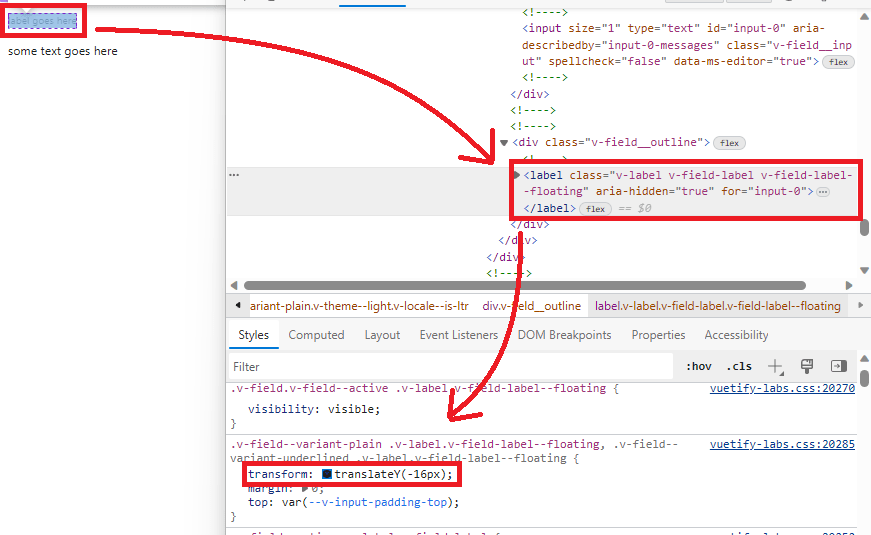Switch to the Accessibility tab
The width and height of the screenshot is (871, 535).
point(737,335)
